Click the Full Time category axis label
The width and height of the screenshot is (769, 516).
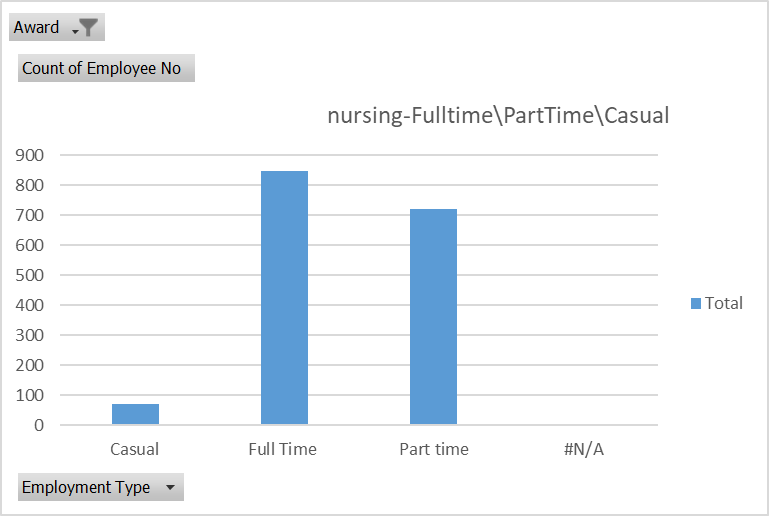pos(283,449)
